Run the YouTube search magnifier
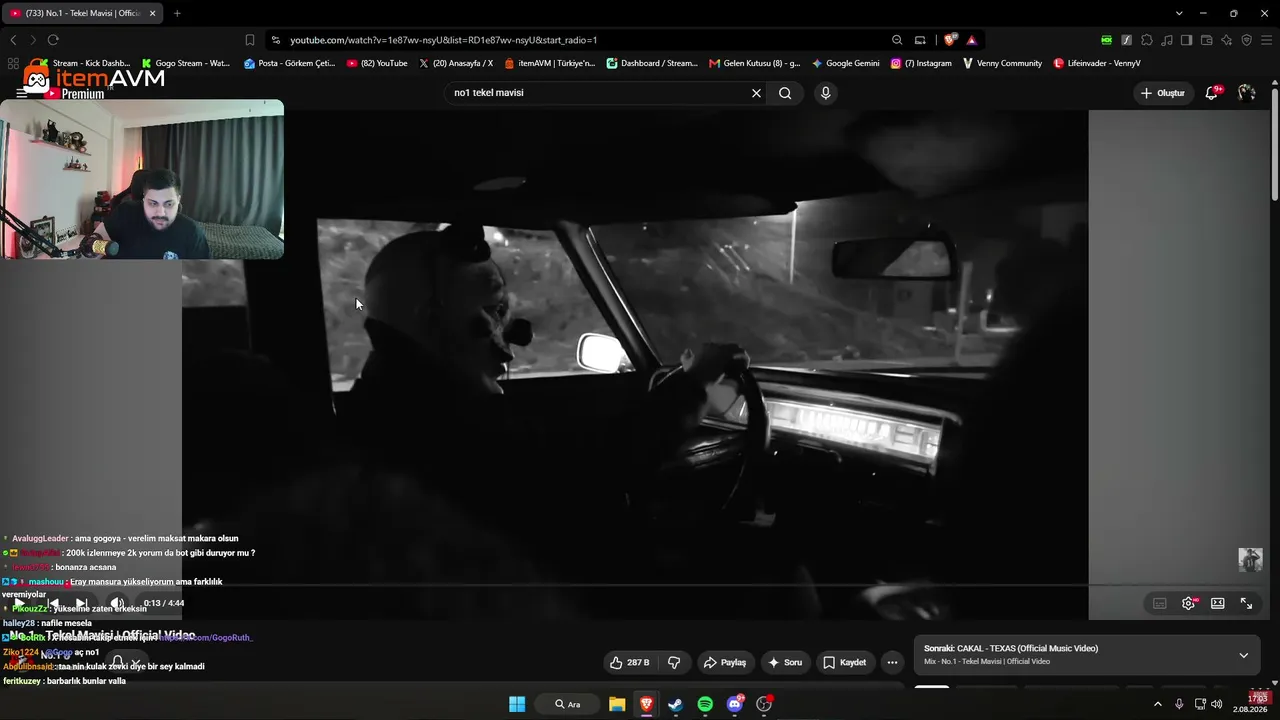The height and width of the screenshot is (720, 1280). tap(785, 93)
